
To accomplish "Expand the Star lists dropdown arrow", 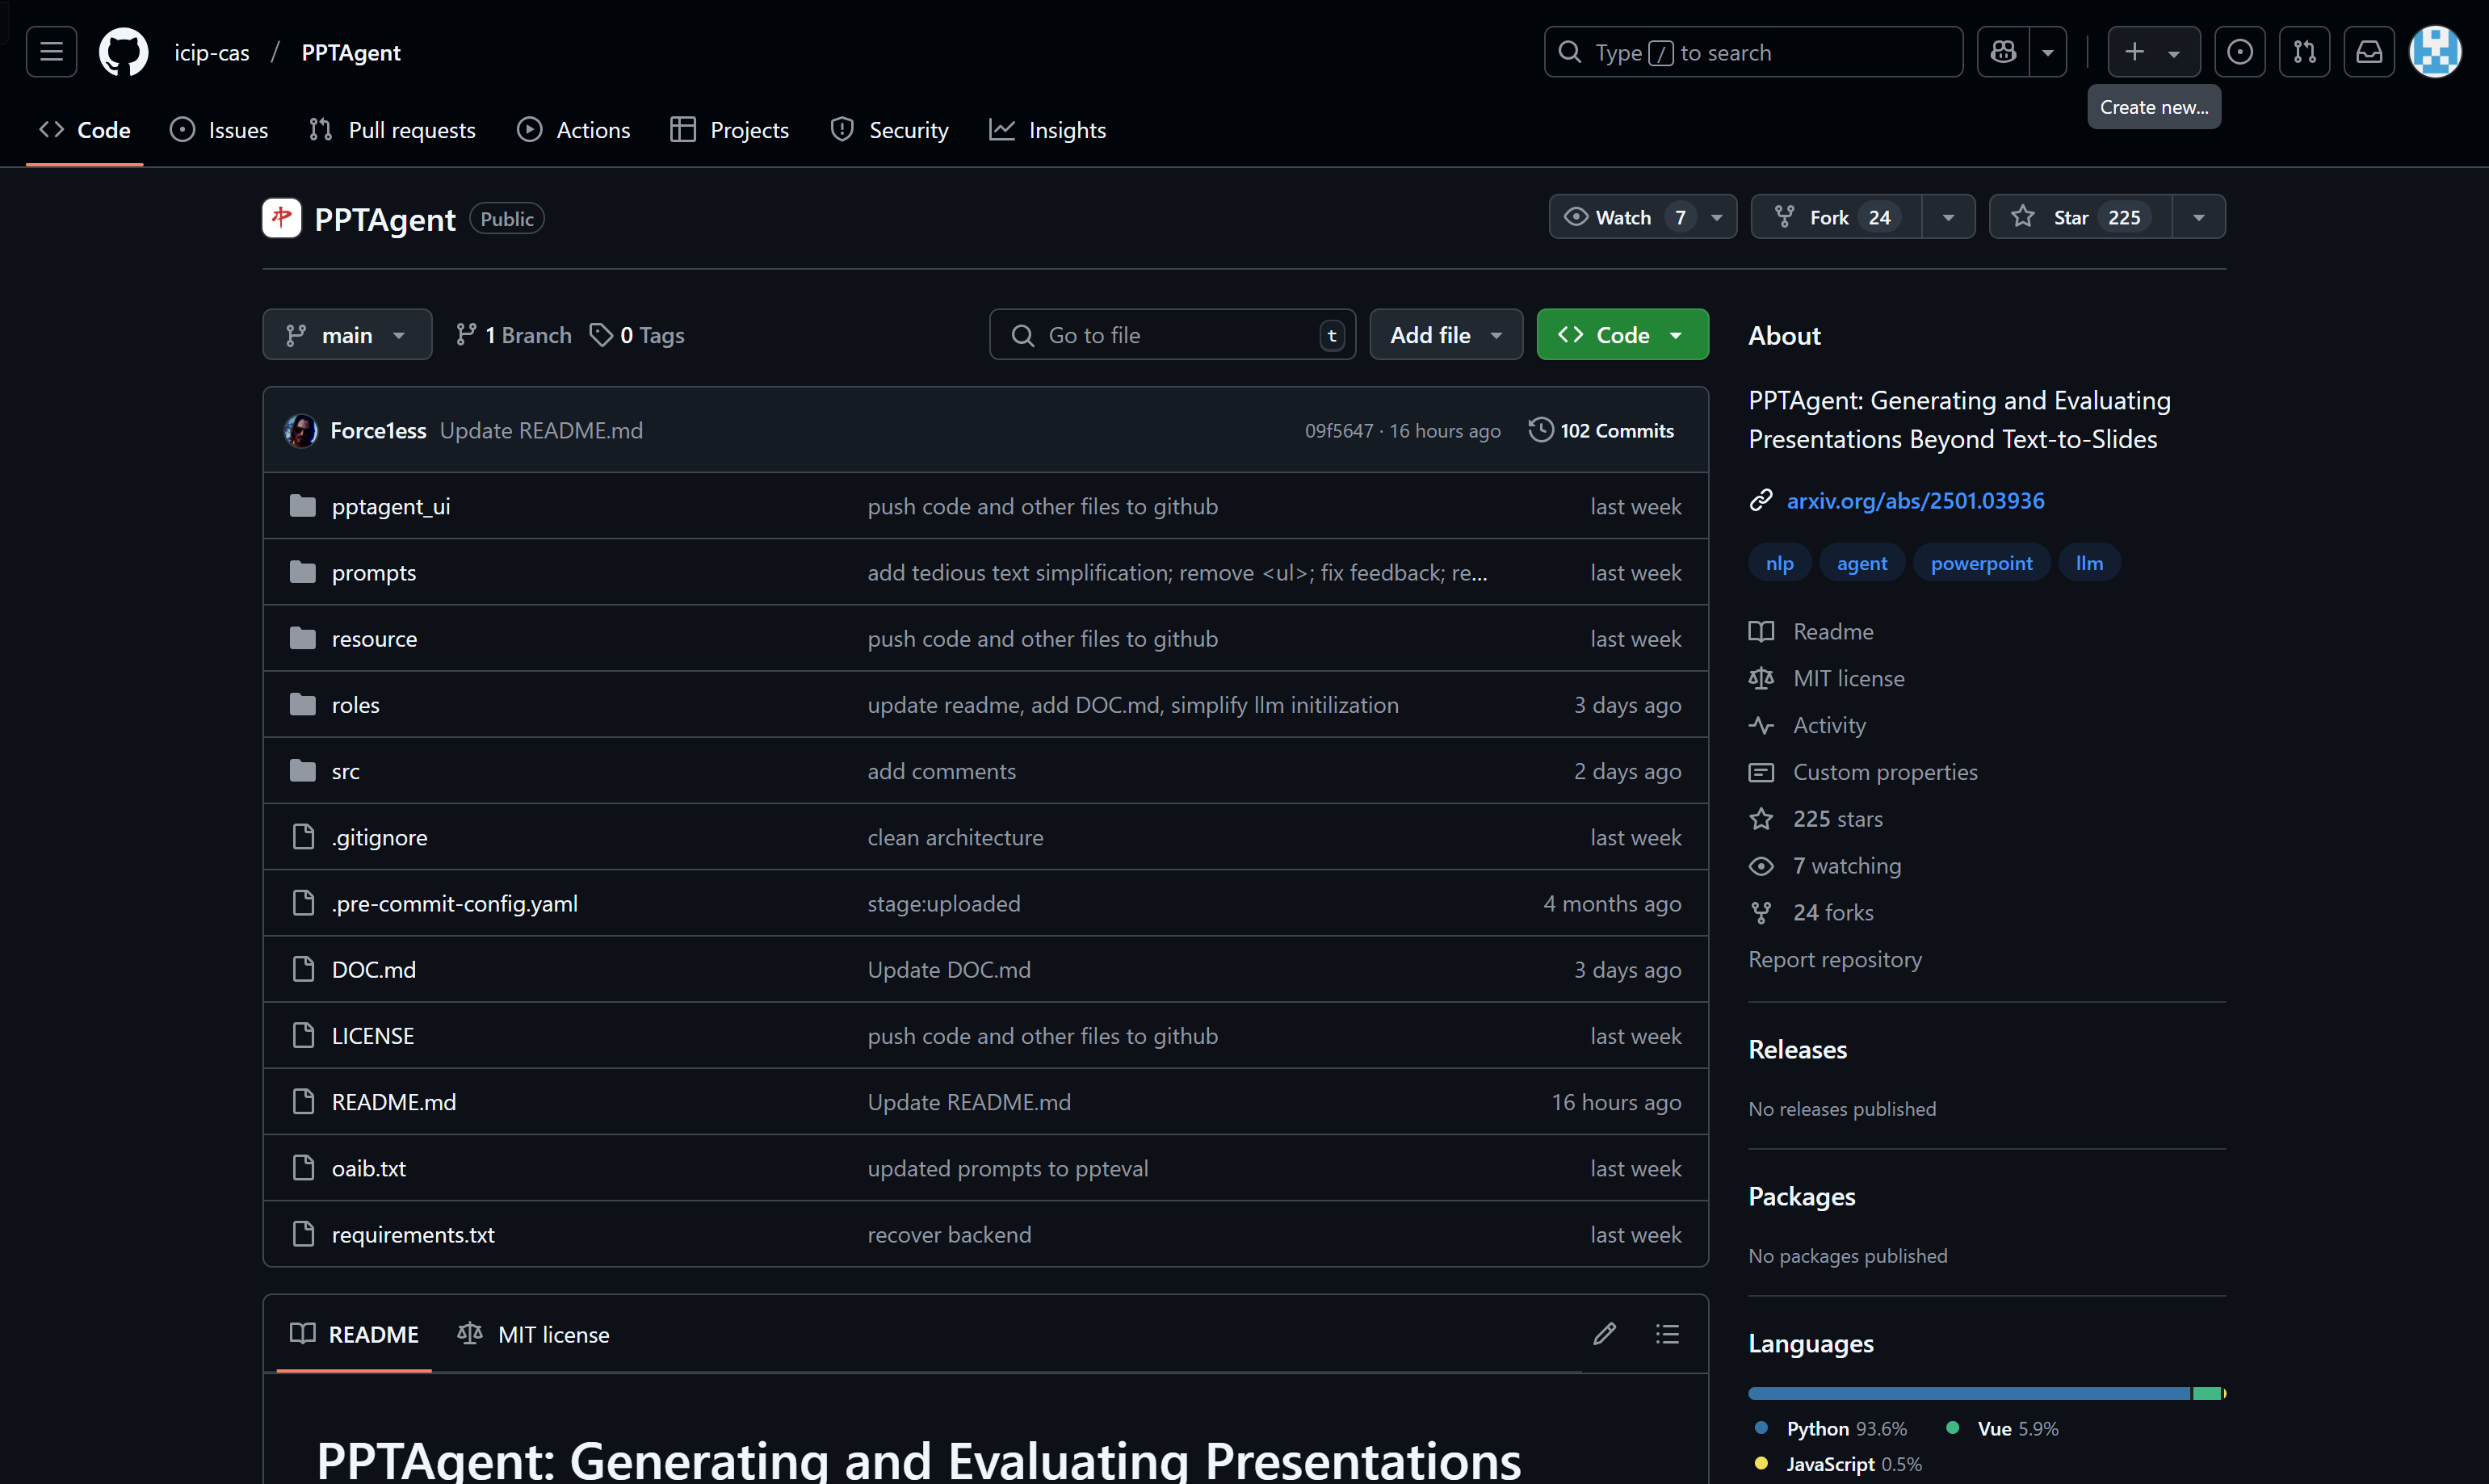I will pos(2199,217).
